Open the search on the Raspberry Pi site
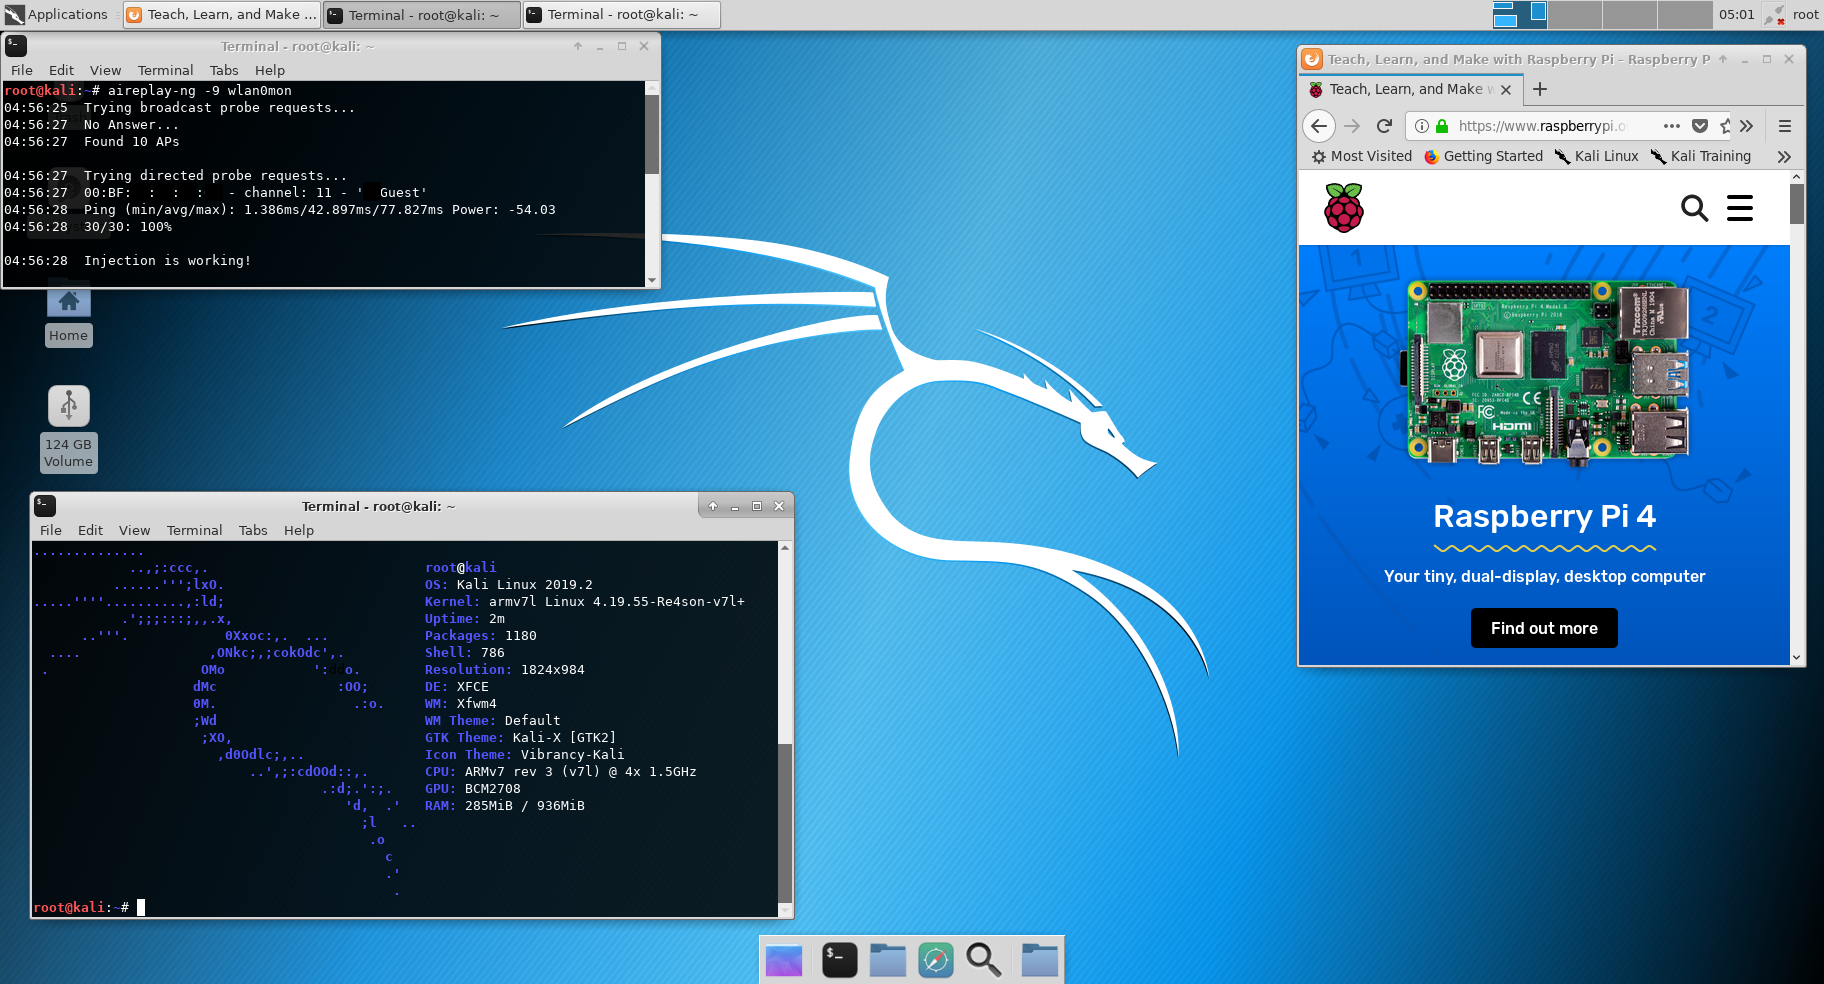Image resolution: width=1824 pixels, height=984 pixels. point(1694,208)
